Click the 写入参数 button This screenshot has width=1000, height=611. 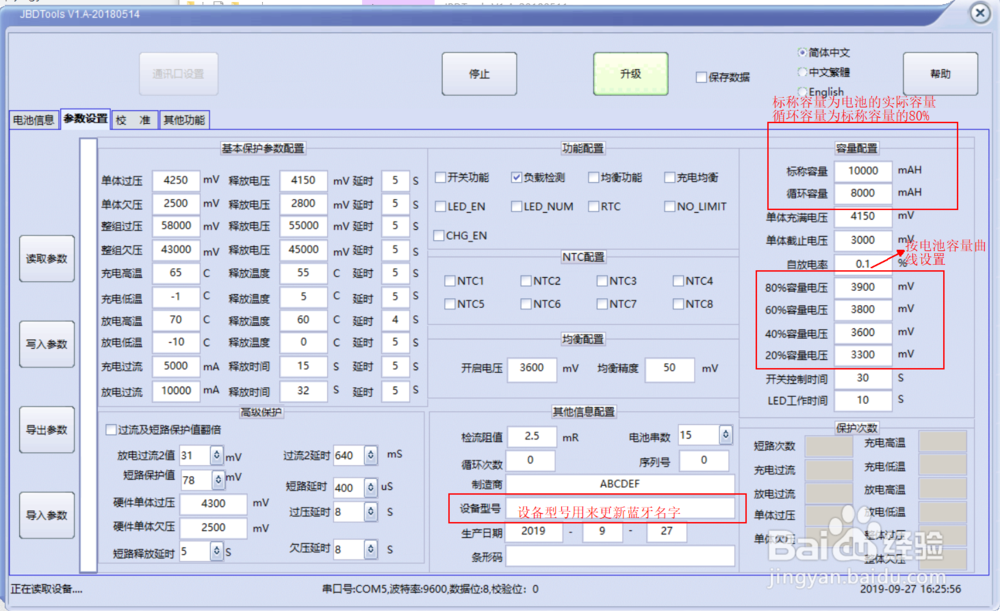47,344
